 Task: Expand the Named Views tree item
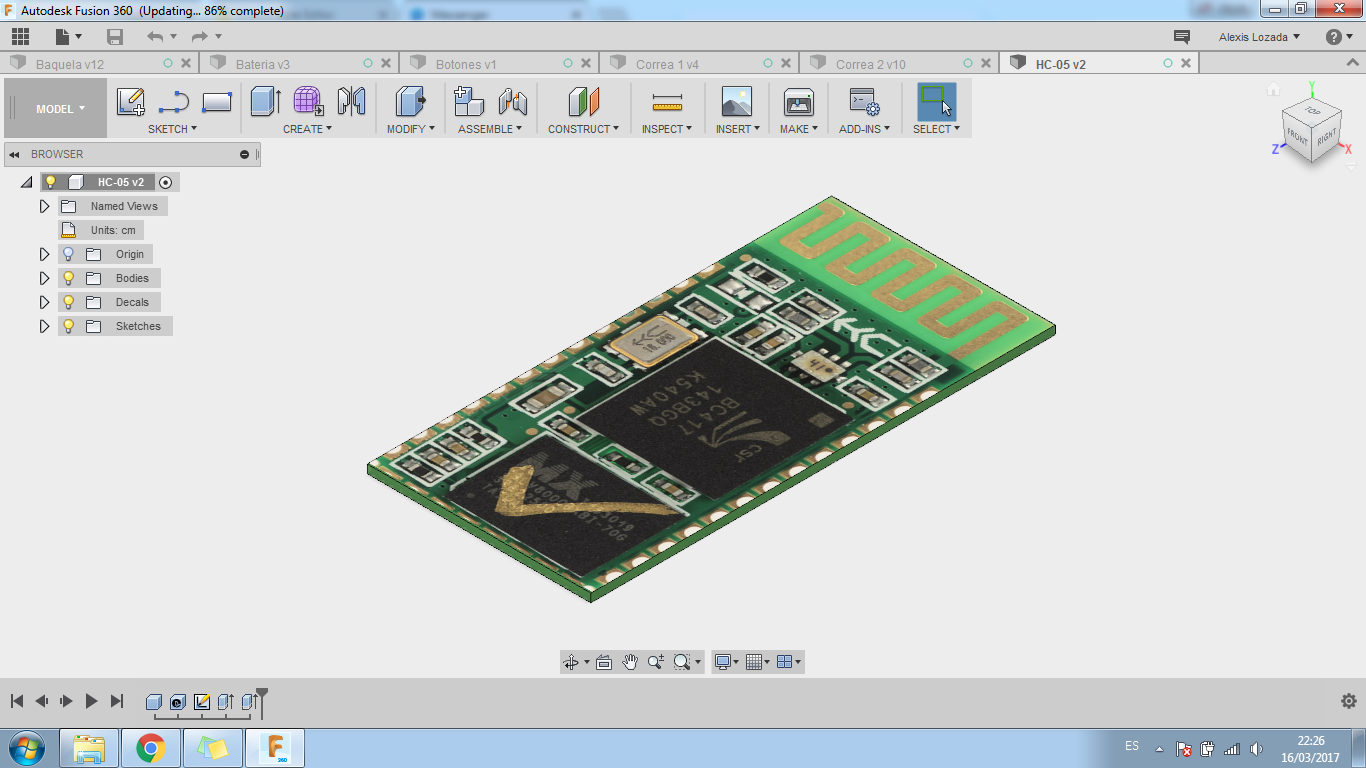pos(44,205)
